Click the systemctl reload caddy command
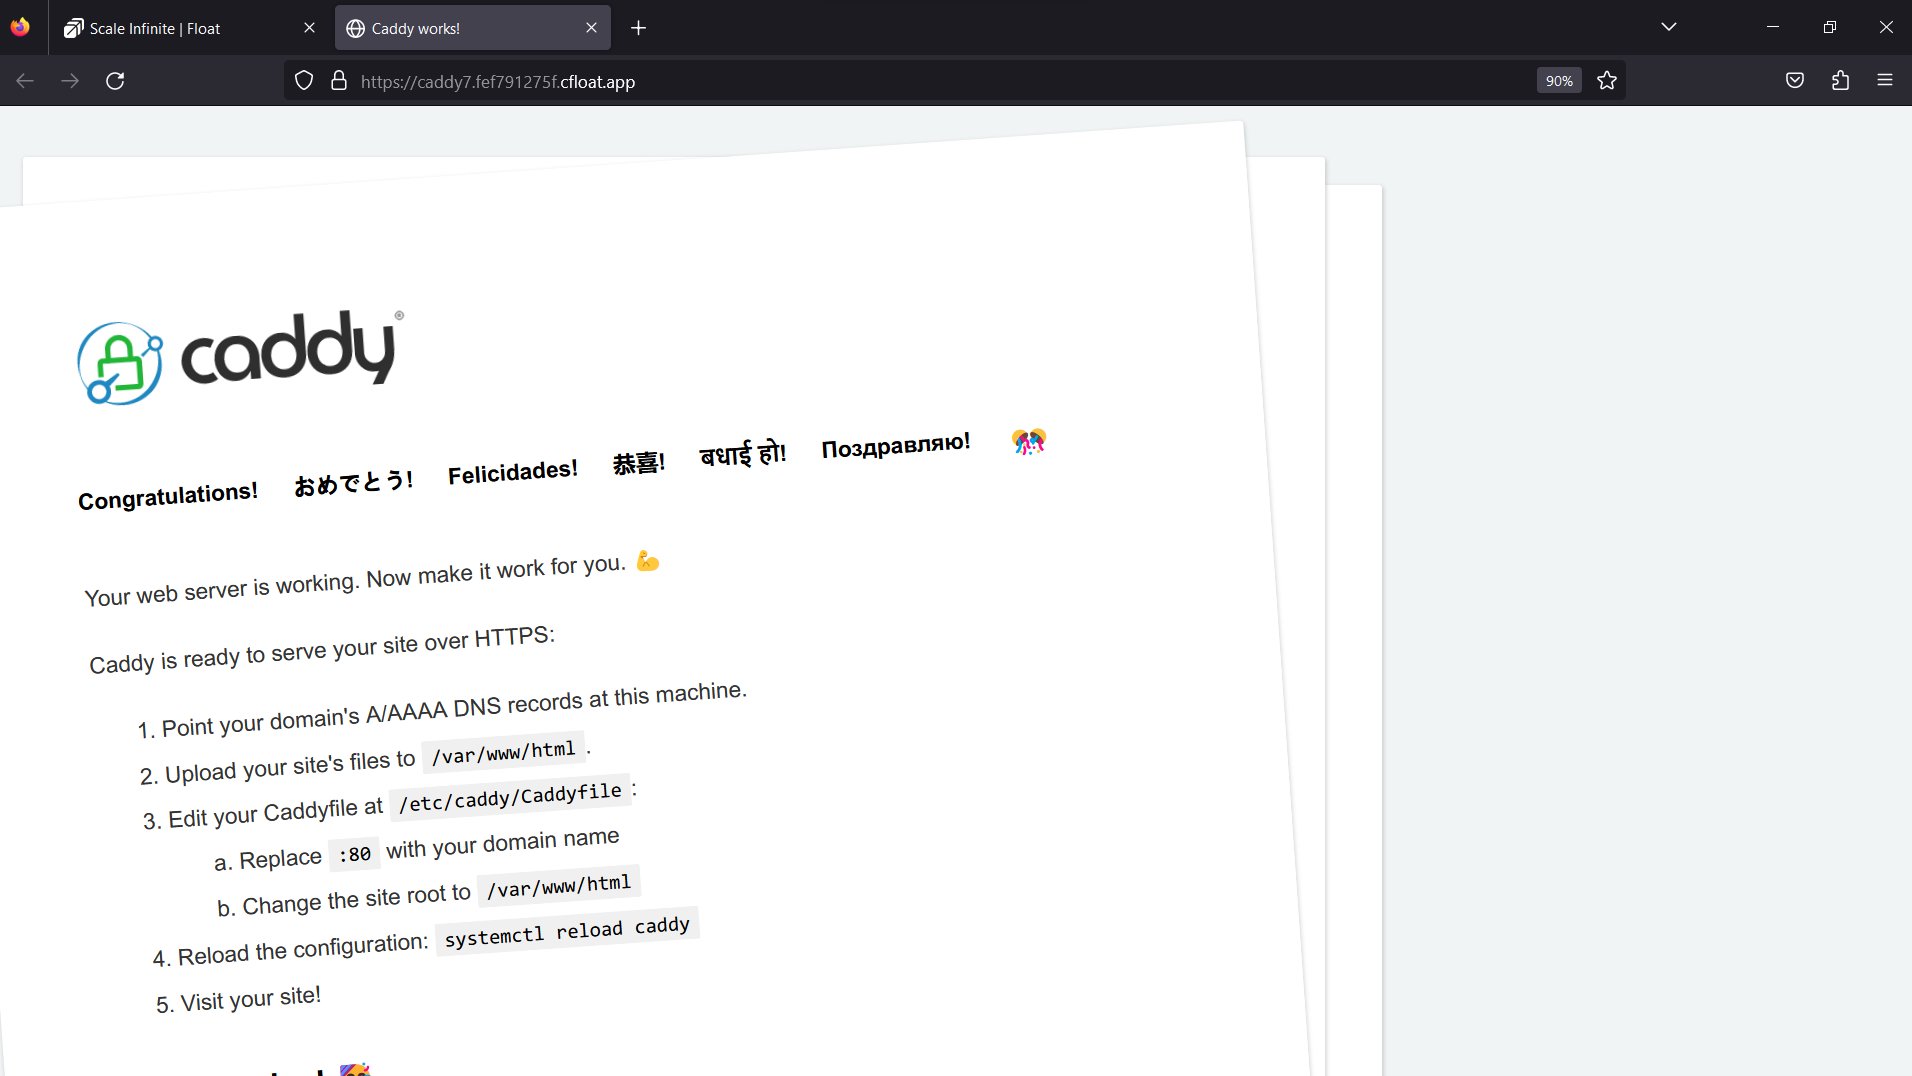The height and width of the screenshot is (1076, 1912). click(567, 931)
